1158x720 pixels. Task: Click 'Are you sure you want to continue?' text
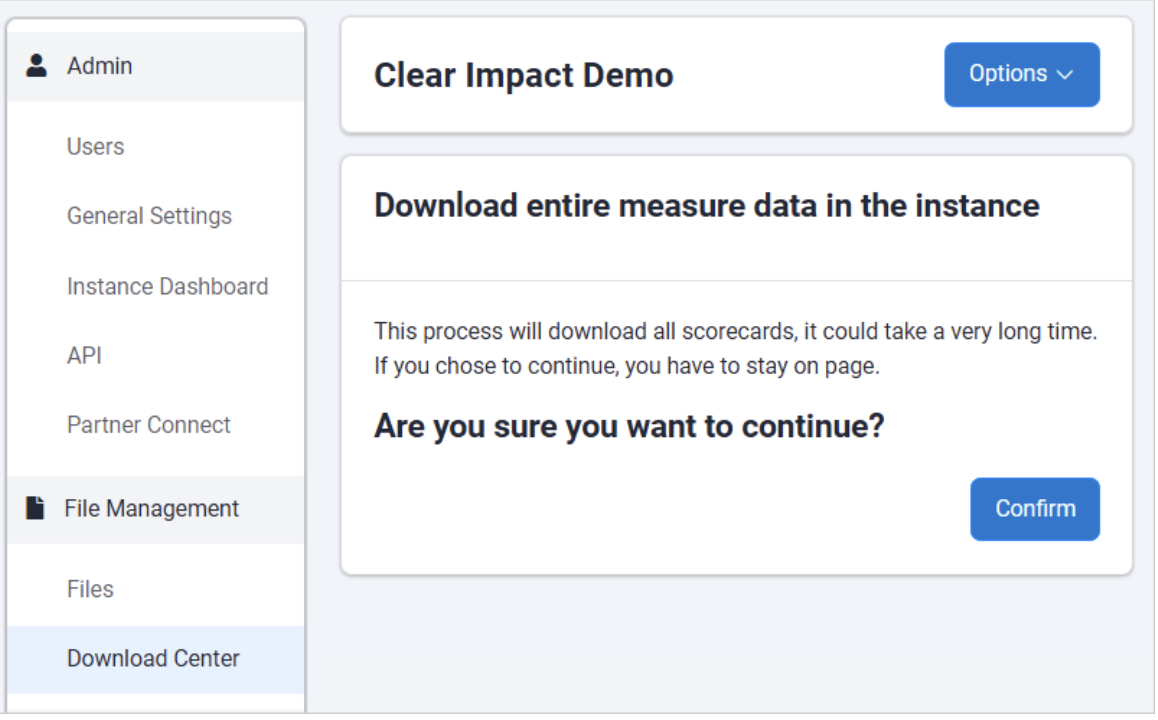click(x=629, y=427)
